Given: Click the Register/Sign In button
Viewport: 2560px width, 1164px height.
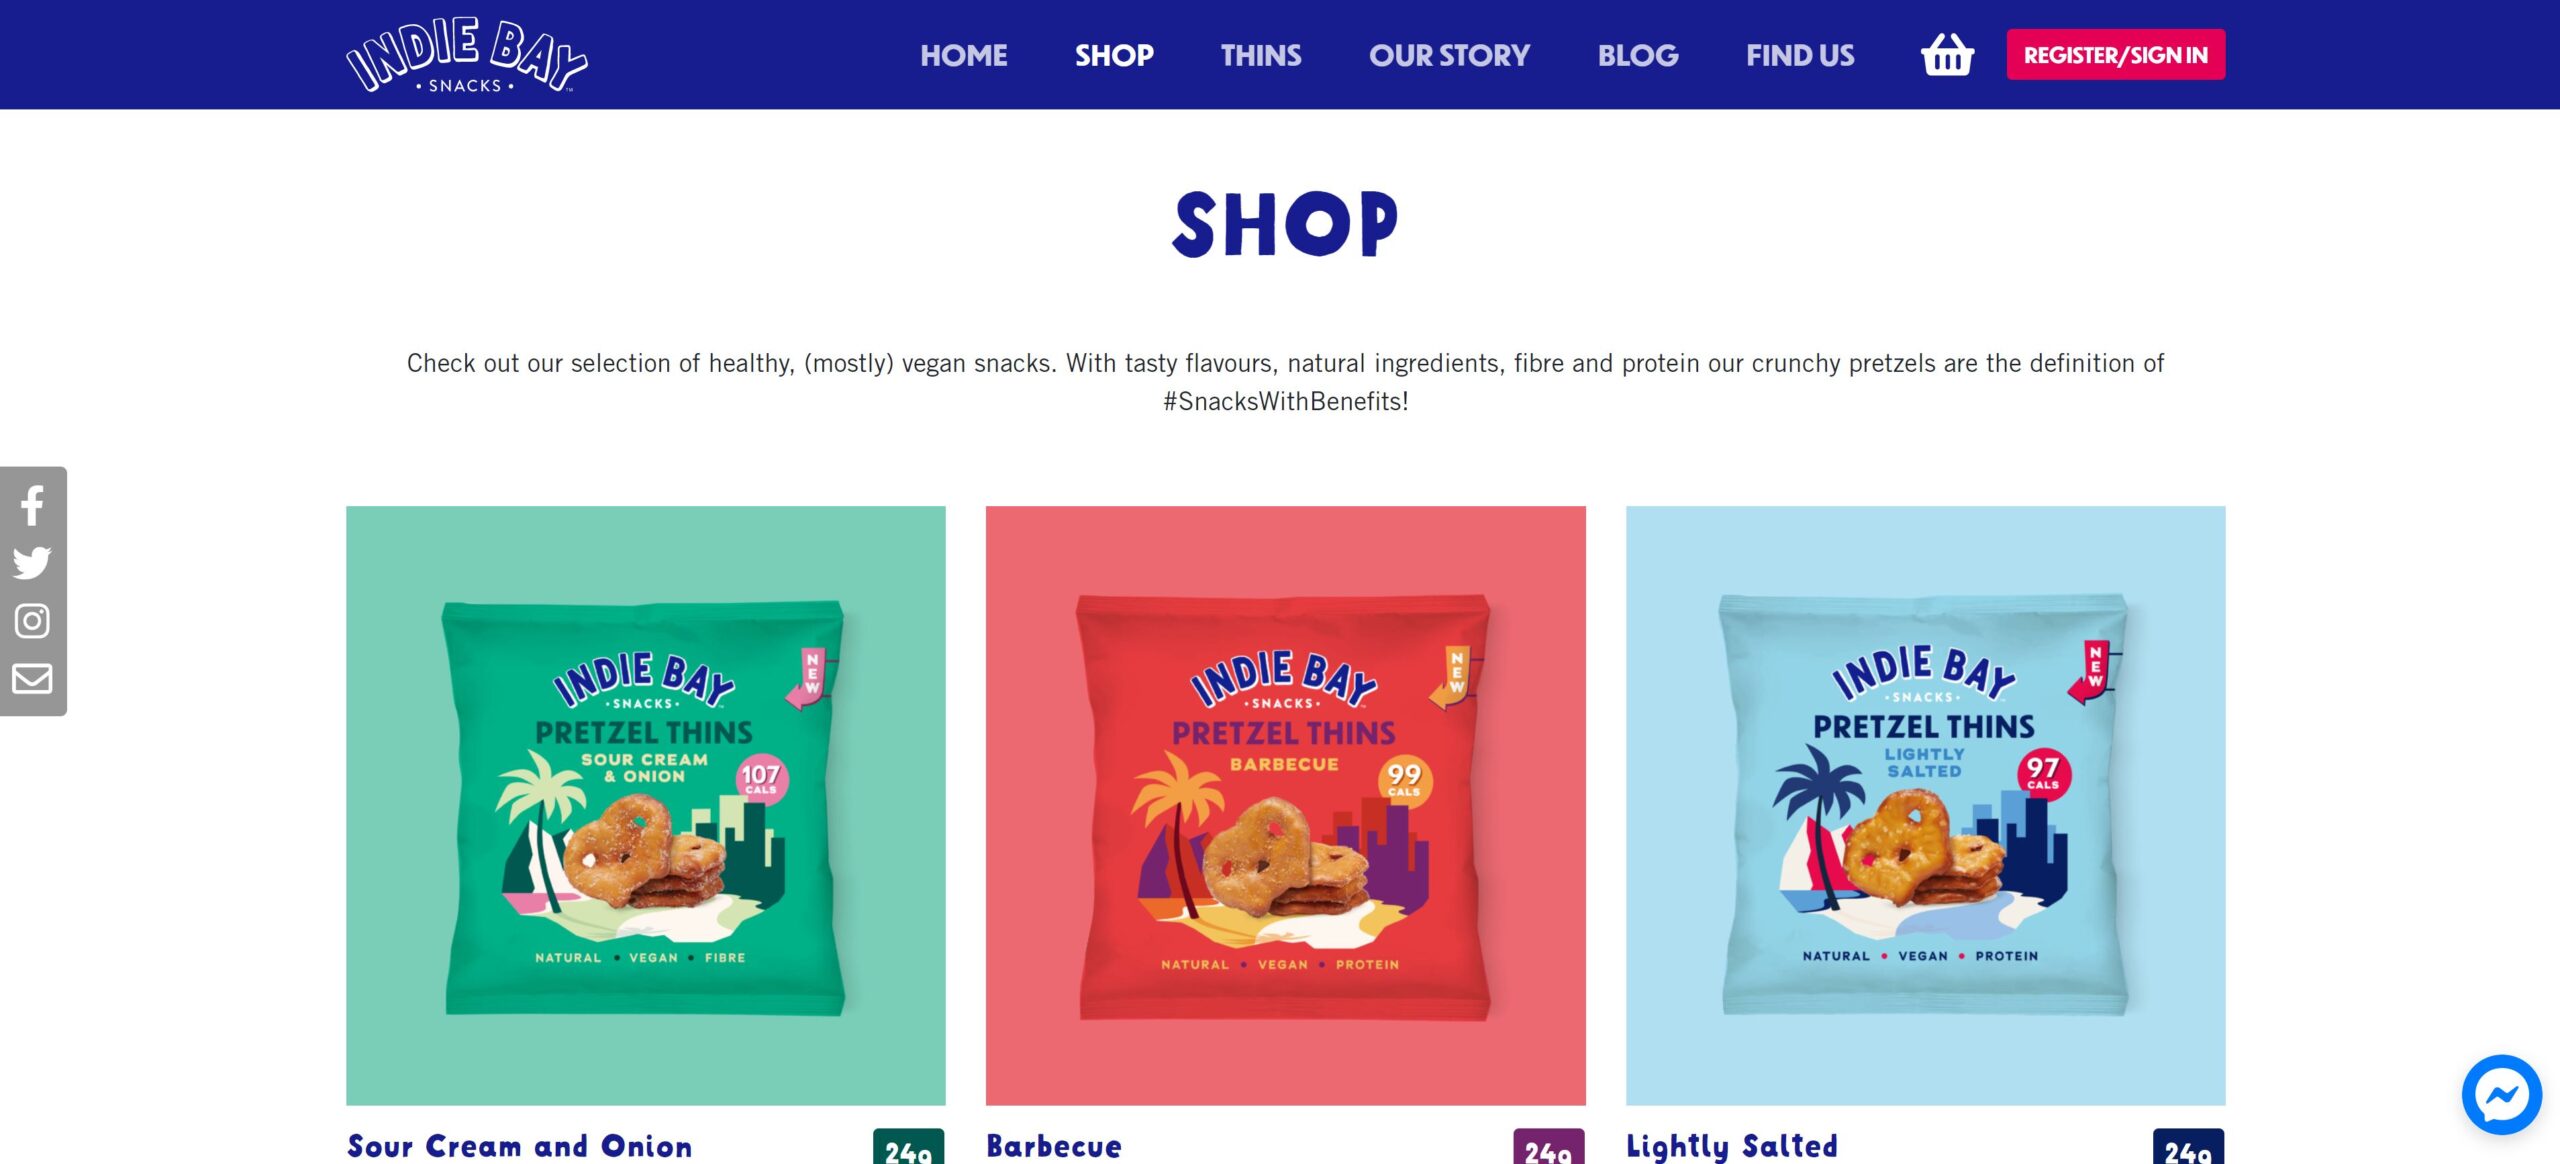Looking at the screenshot, I should 2116,55.
